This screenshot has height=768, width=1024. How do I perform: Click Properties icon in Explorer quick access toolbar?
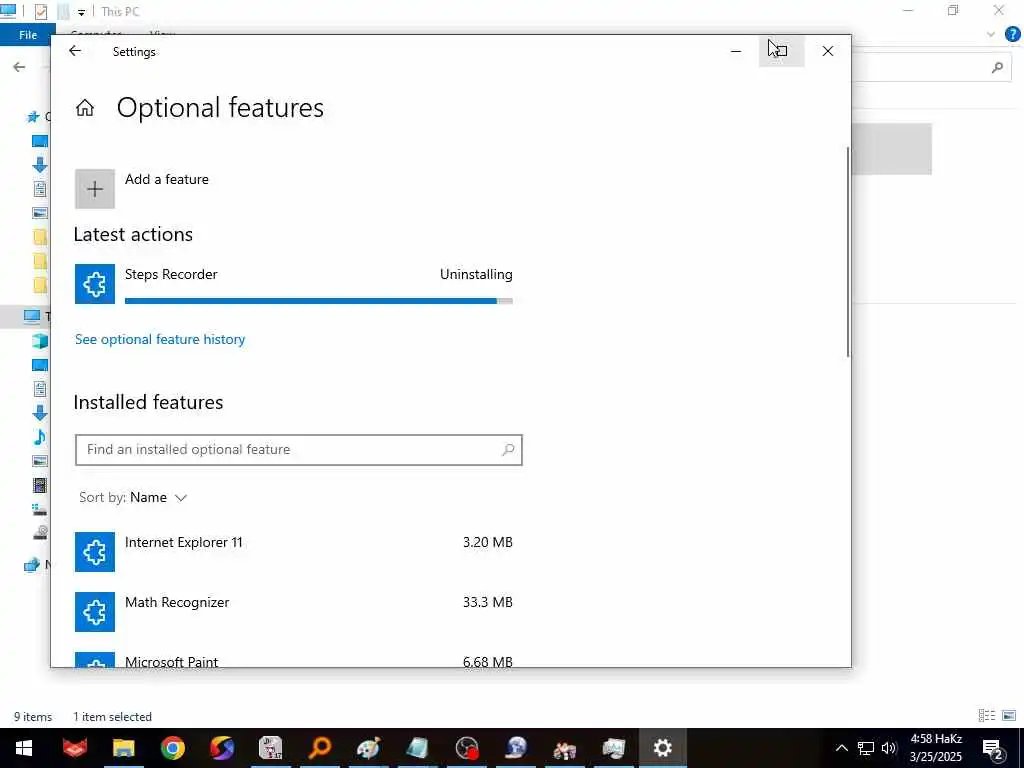tap(40, 11)
